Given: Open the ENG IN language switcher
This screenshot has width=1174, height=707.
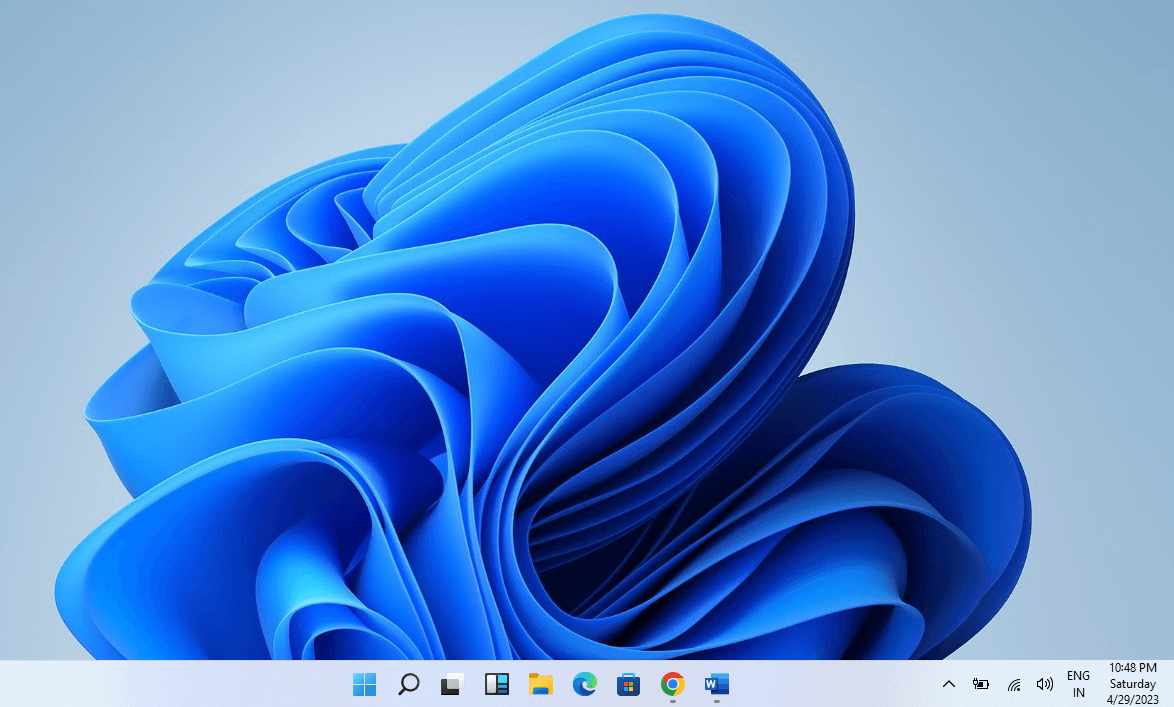Looking at the screenshot, I should 1078,684.
